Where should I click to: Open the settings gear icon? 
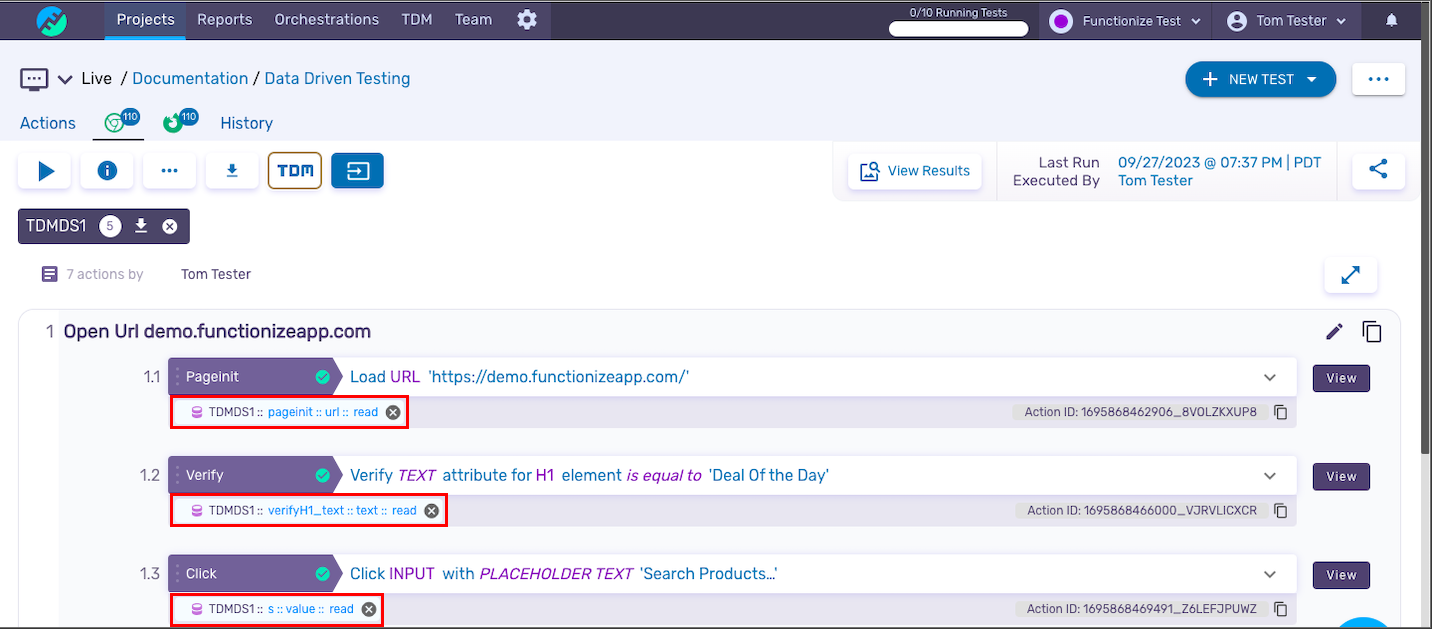[x=527, y=20]
